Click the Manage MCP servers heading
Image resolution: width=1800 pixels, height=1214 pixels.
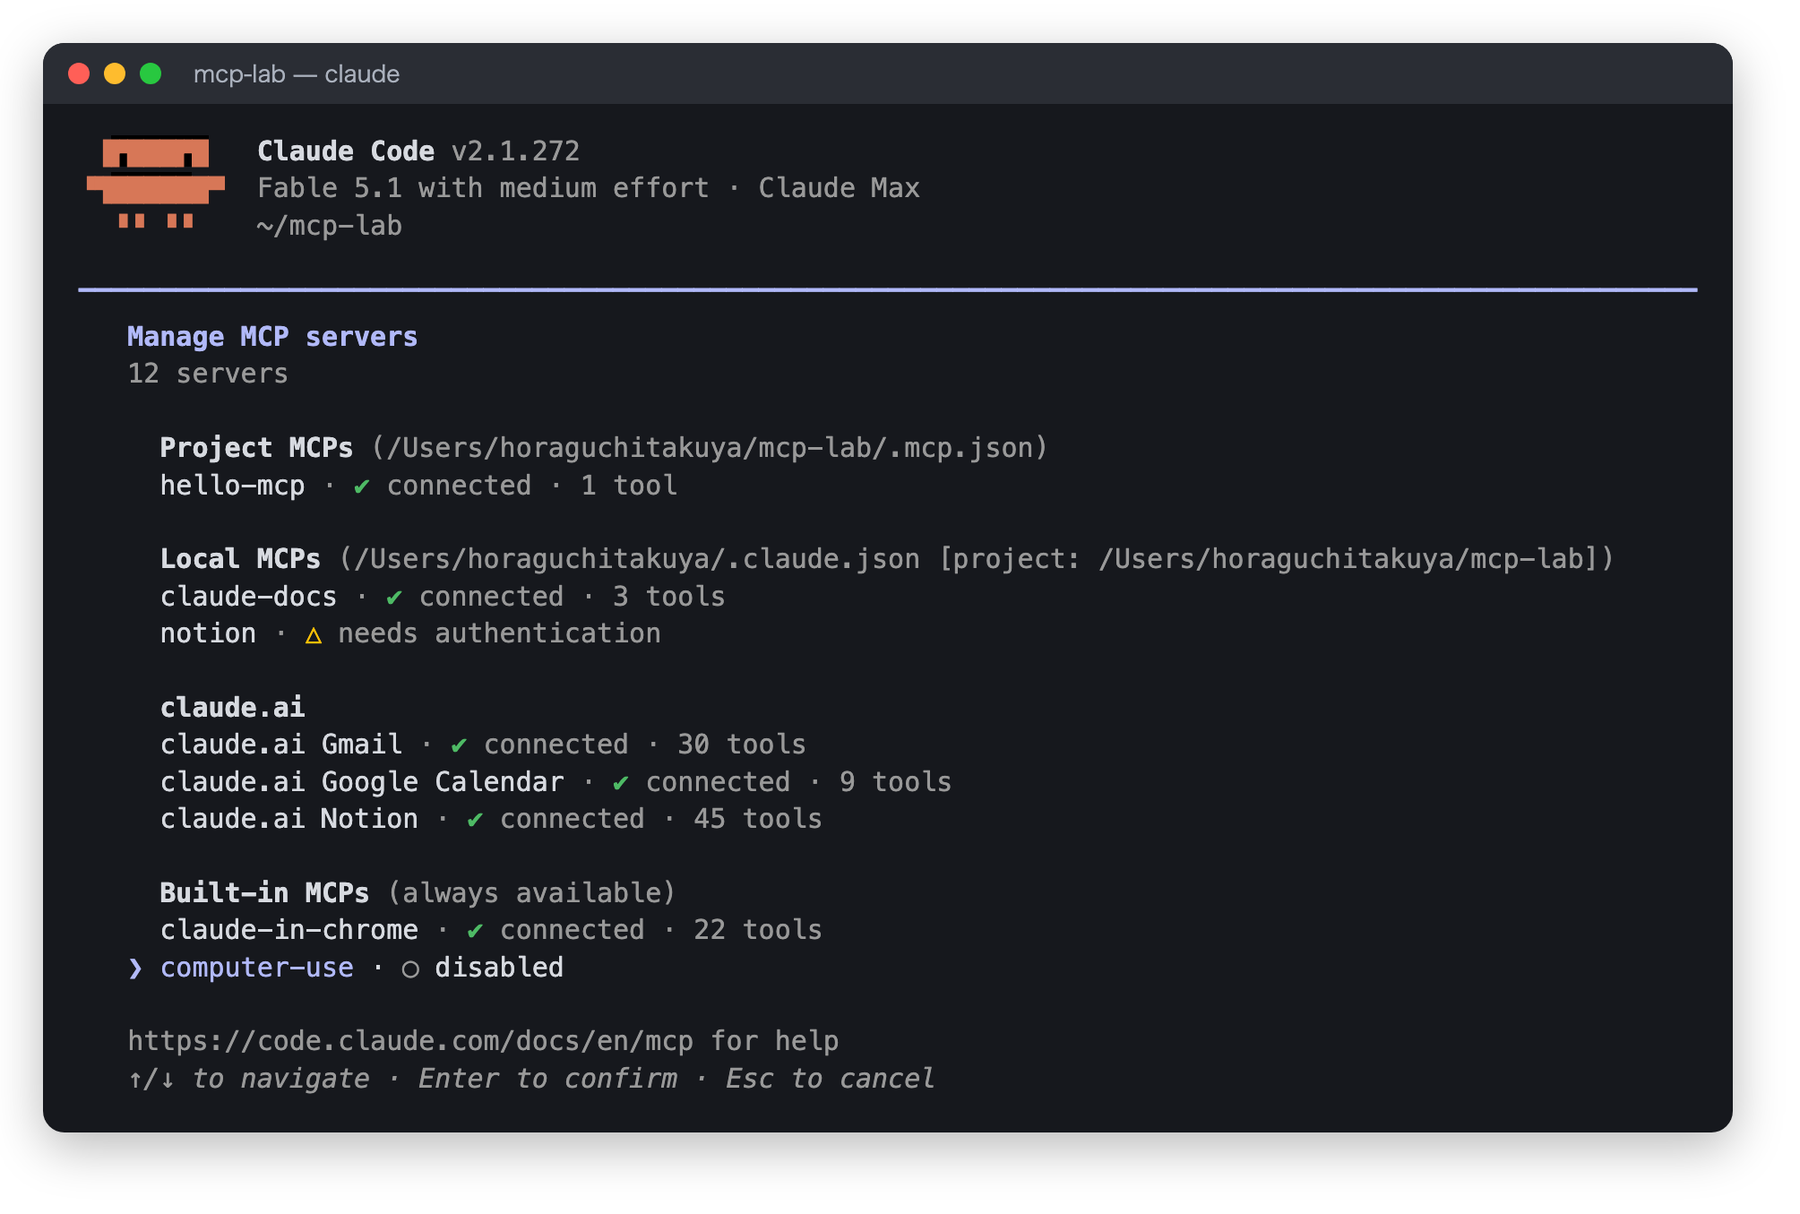point(272,337)
